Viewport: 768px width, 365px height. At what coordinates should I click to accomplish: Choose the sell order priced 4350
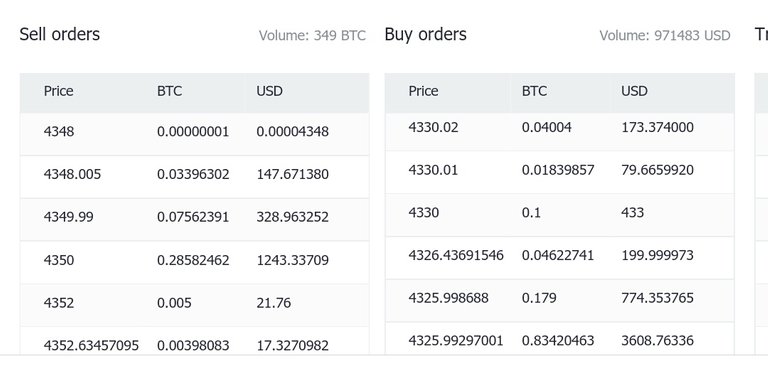tap(194, 262)
